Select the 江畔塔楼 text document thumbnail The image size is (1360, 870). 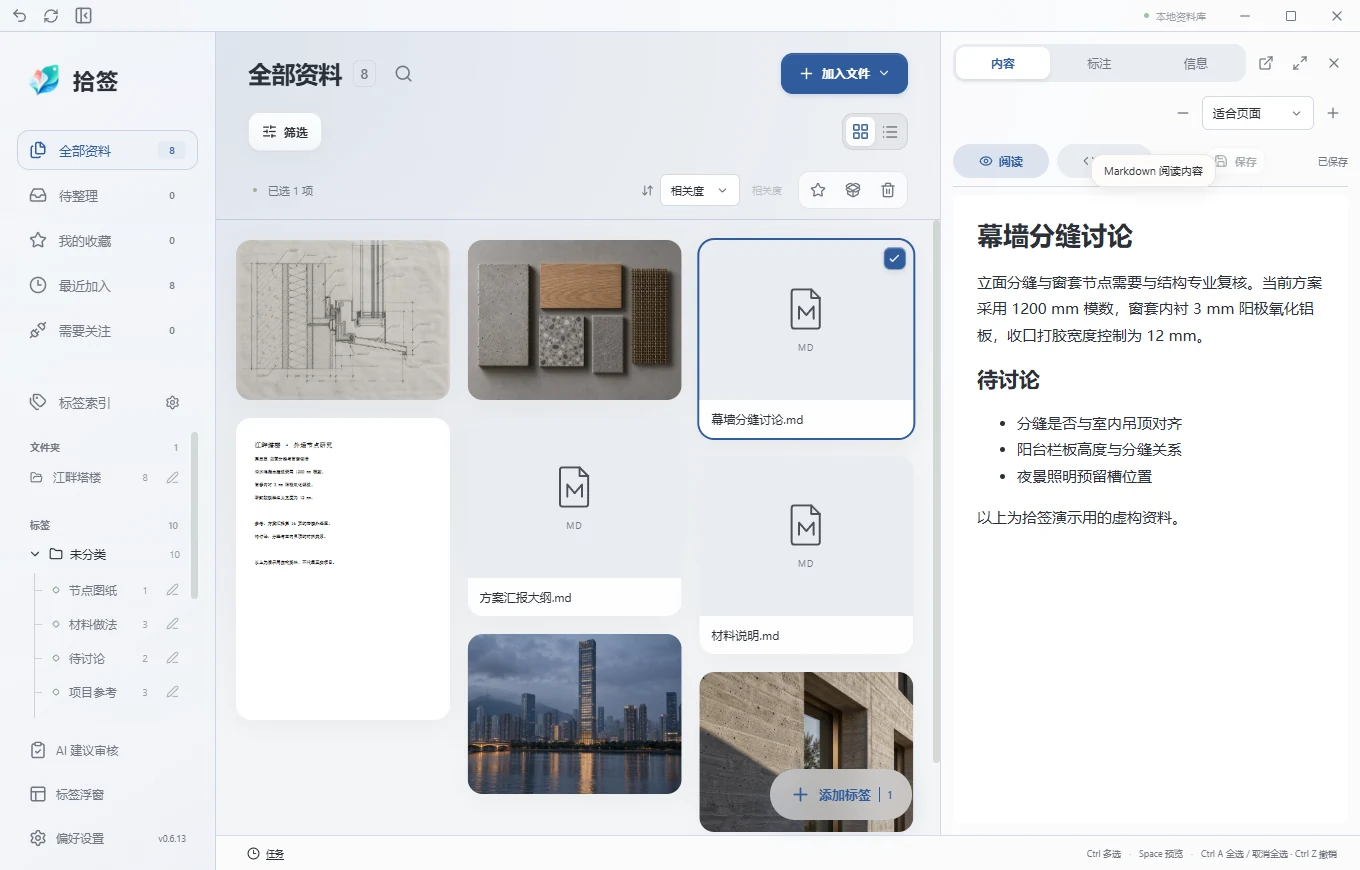(x=343, y=569)
